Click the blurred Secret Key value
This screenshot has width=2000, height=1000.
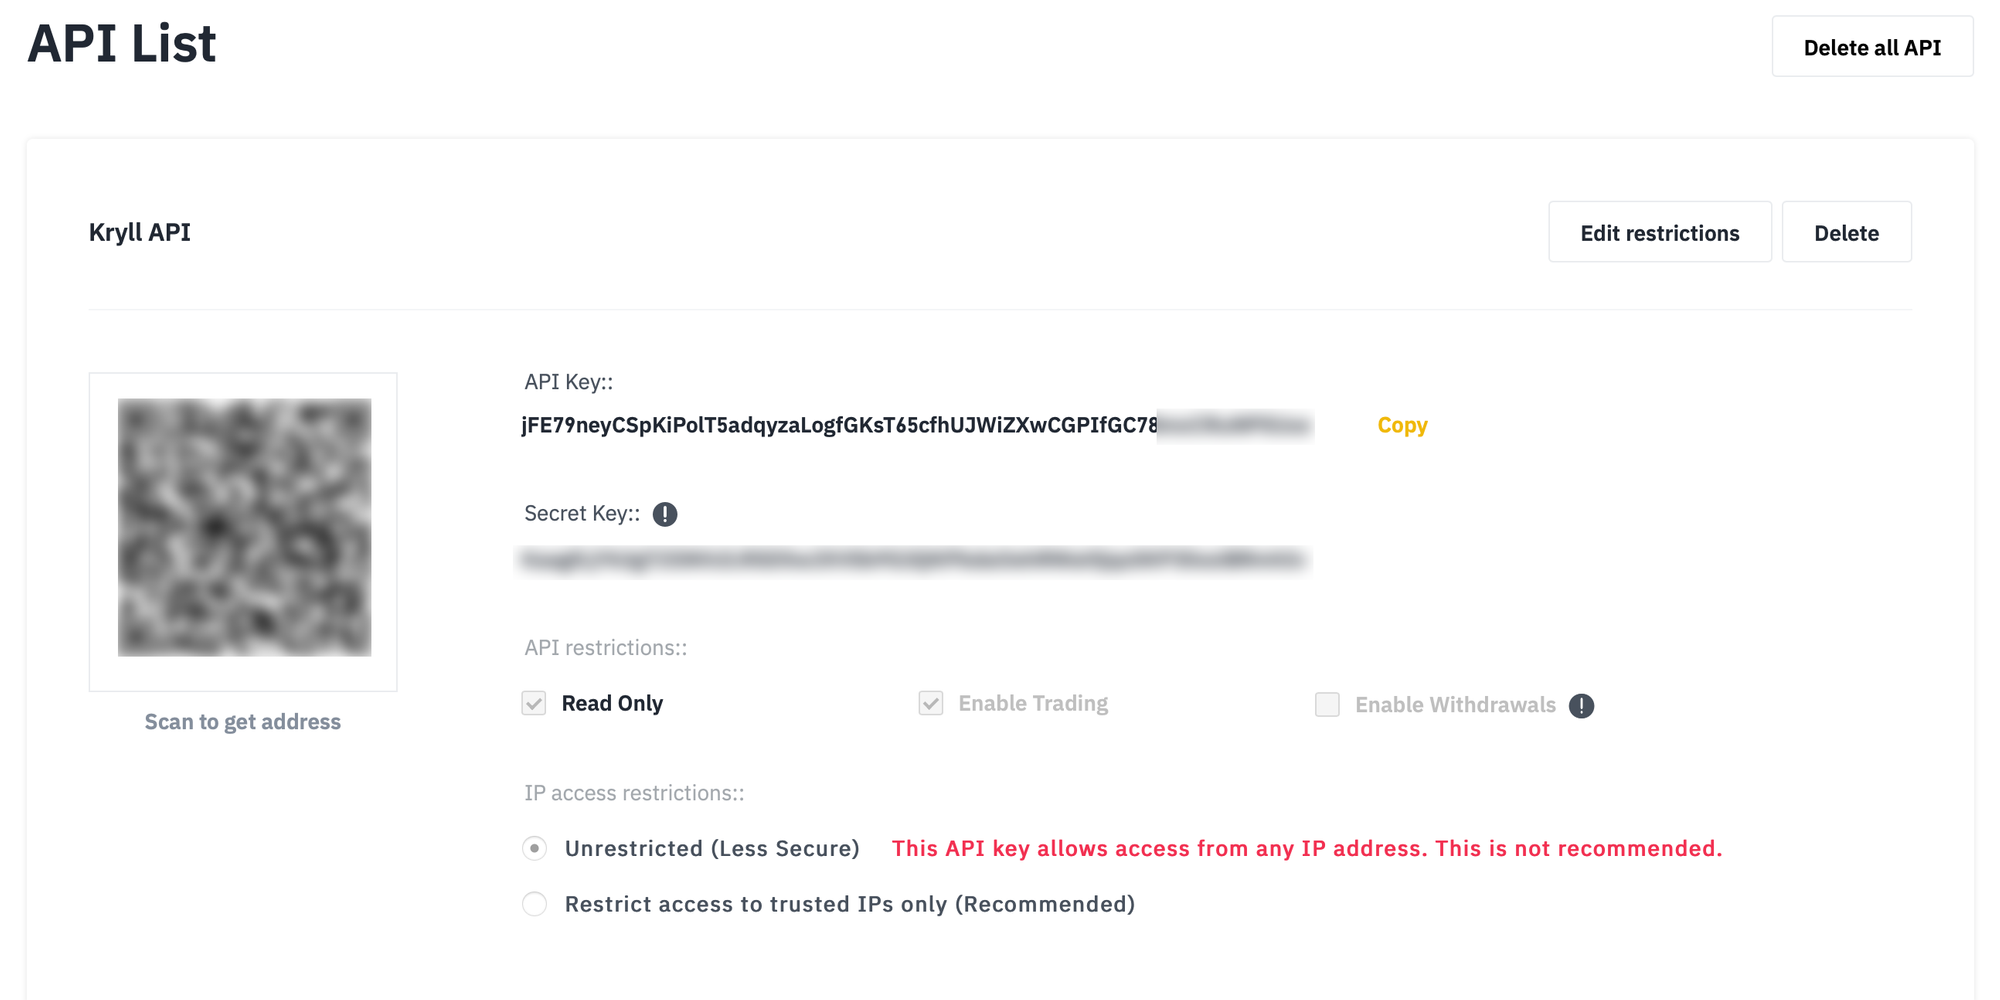click(913, 560)
